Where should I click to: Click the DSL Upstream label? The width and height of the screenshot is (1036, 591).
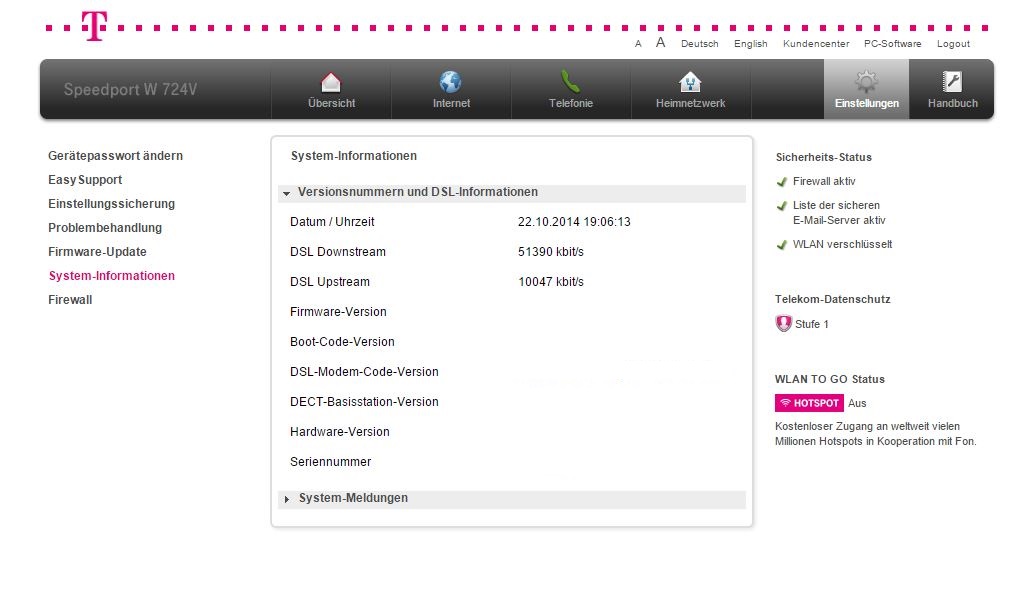click(x=330, y=282)
